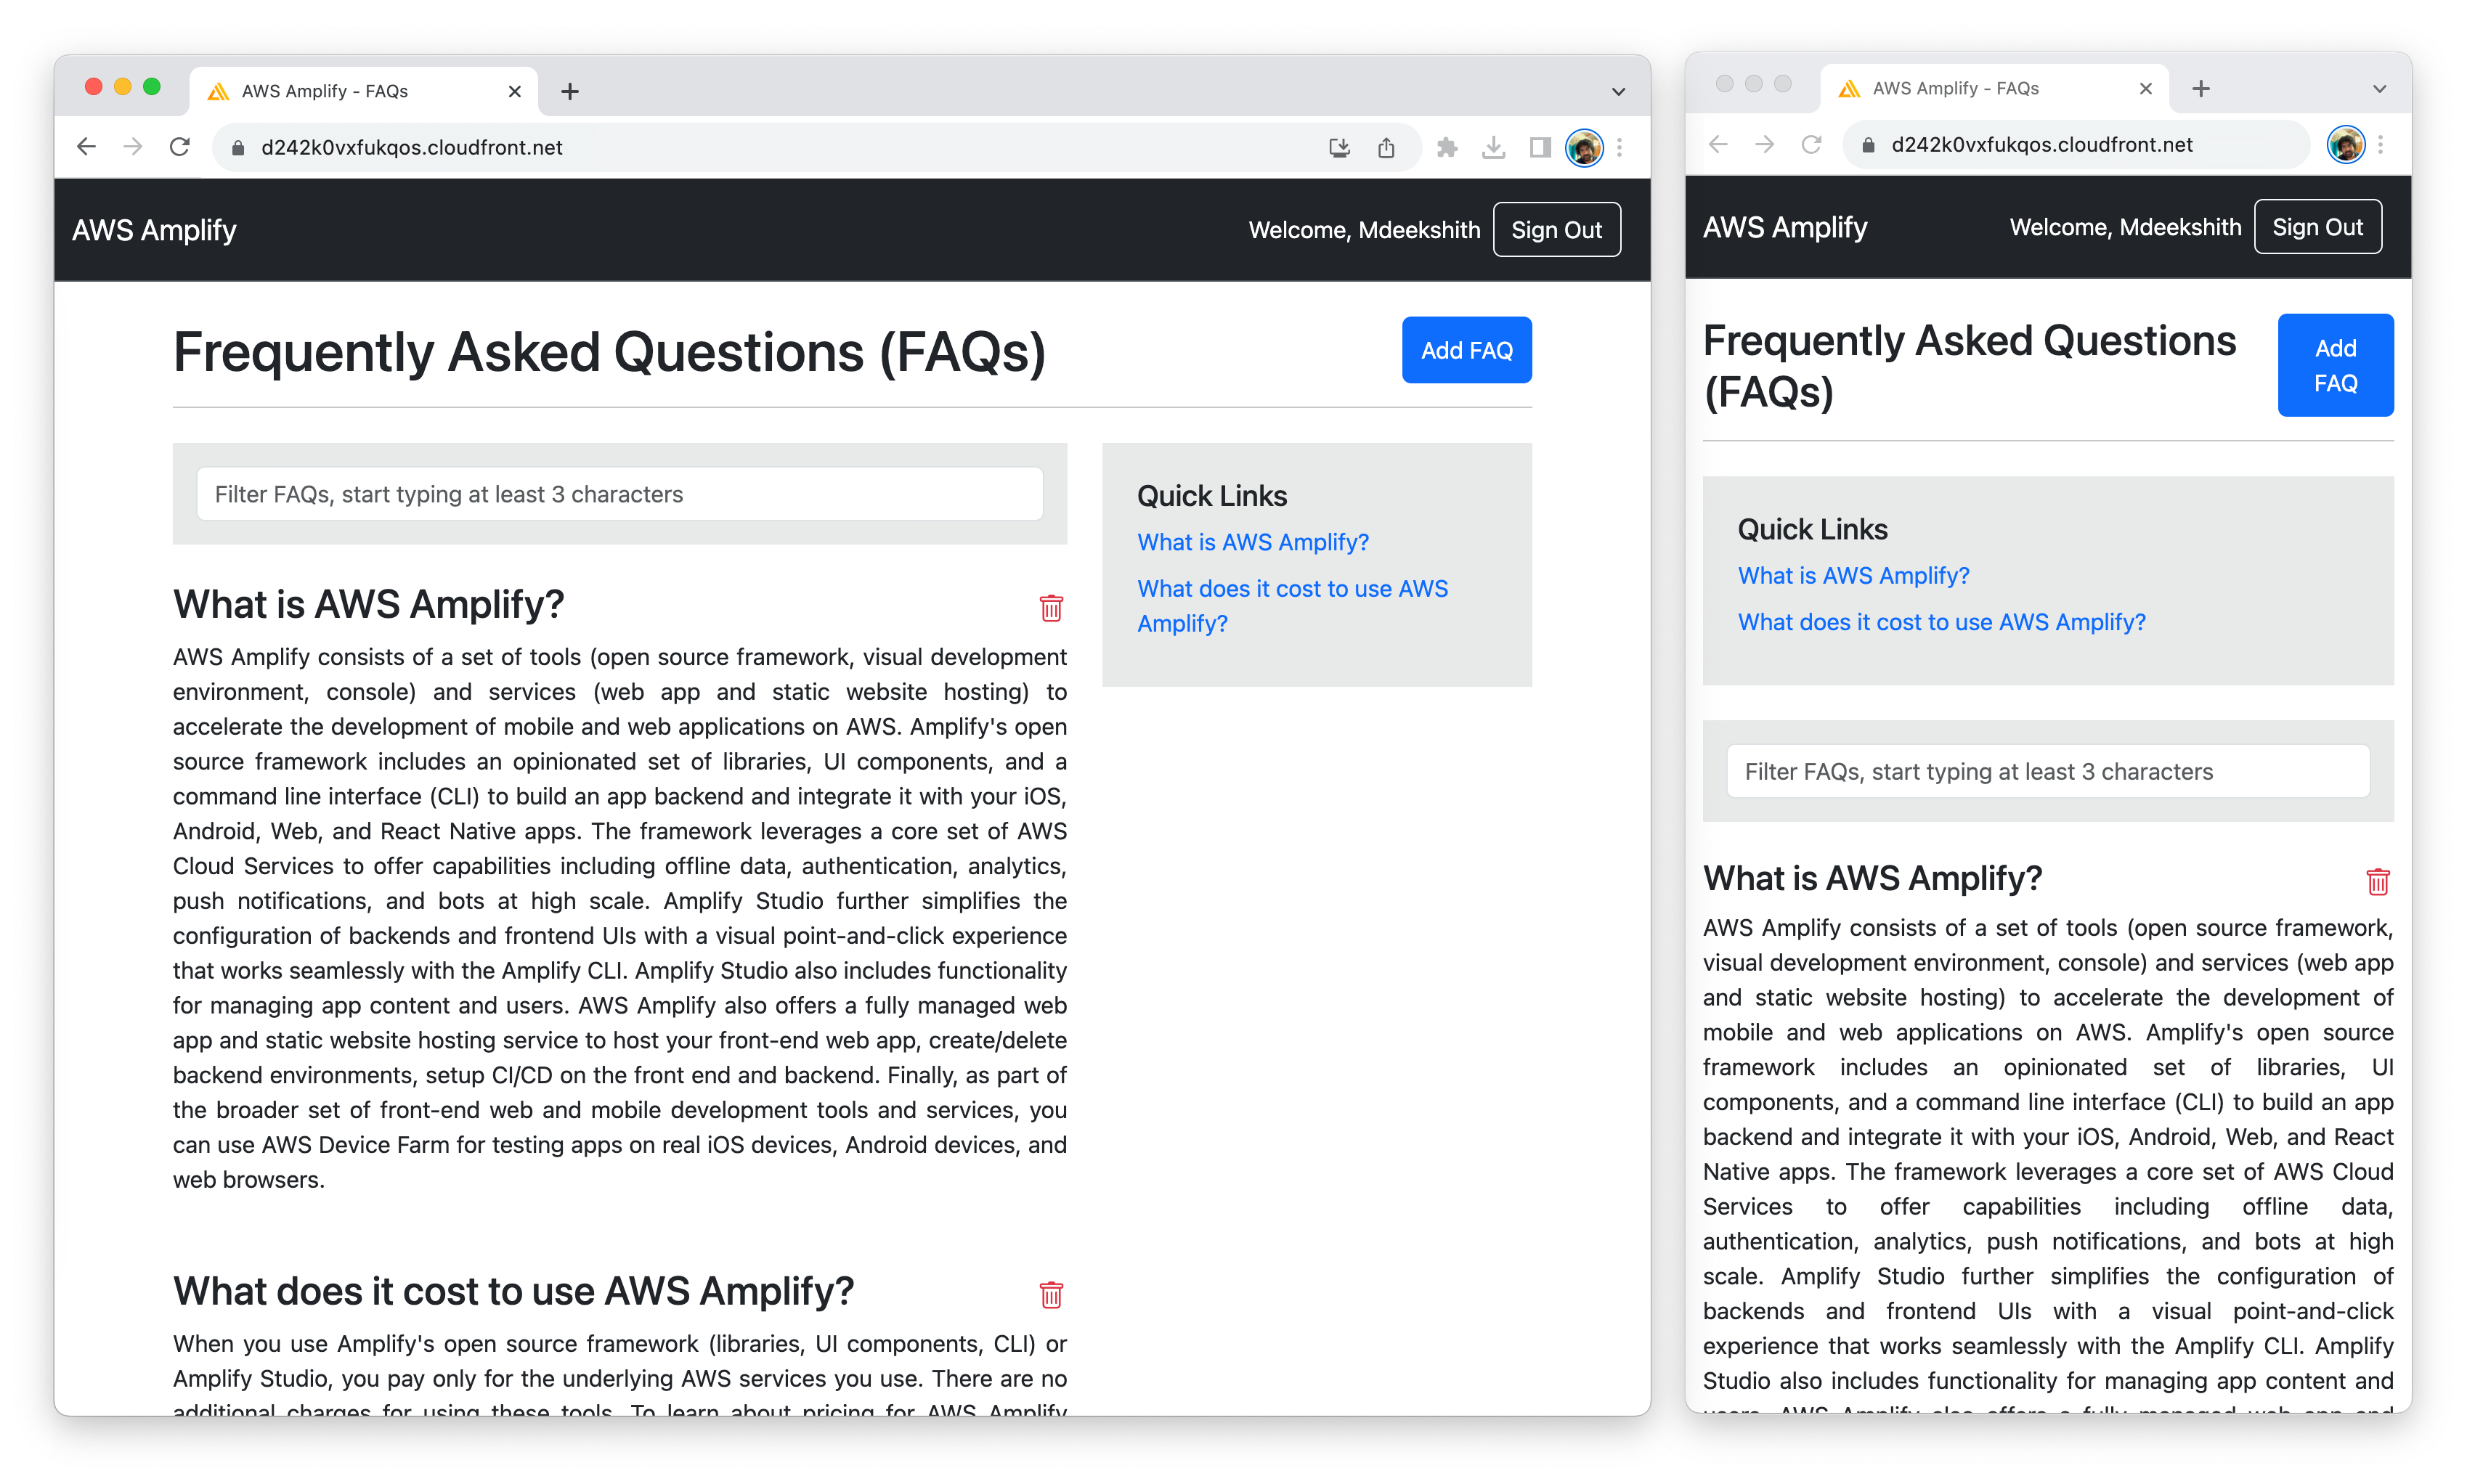Viewport: 2483px width, 1484px height.
Task: Reload page in the left browser window
Action: 180,147
